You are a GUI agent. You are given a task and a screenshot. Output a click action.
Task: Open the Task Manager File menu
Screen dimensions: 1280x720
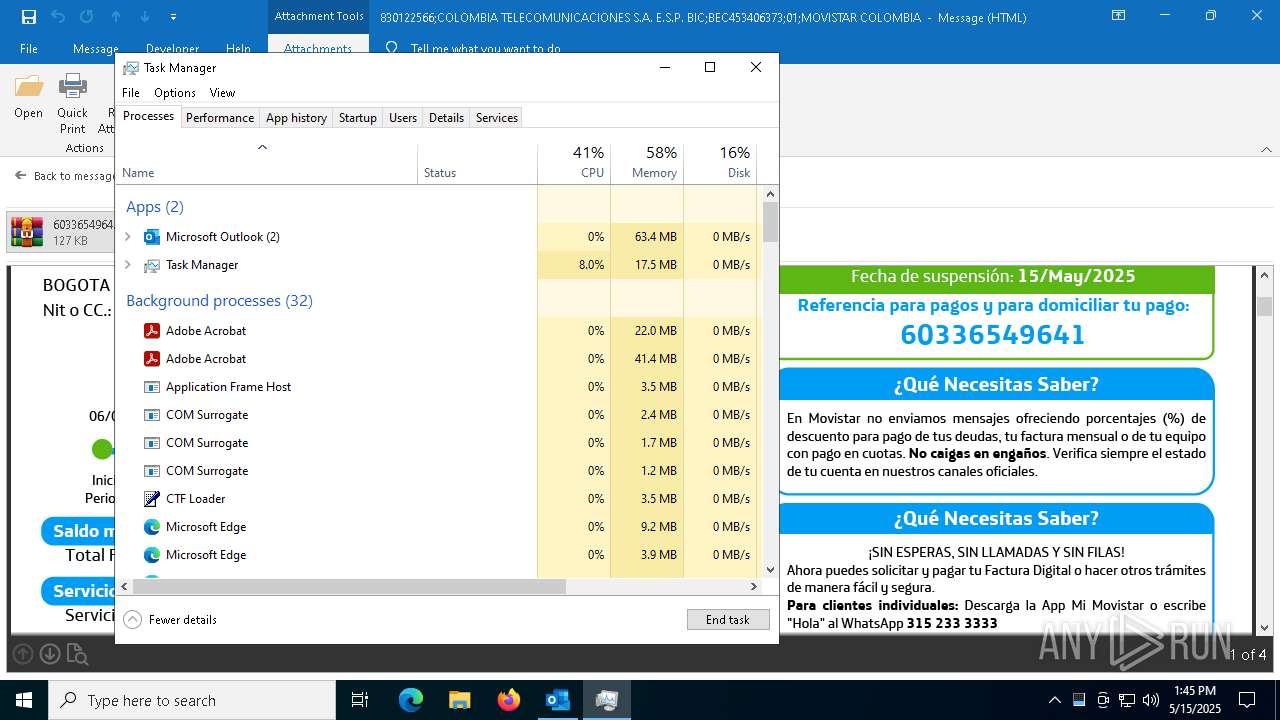coord(131,93)
